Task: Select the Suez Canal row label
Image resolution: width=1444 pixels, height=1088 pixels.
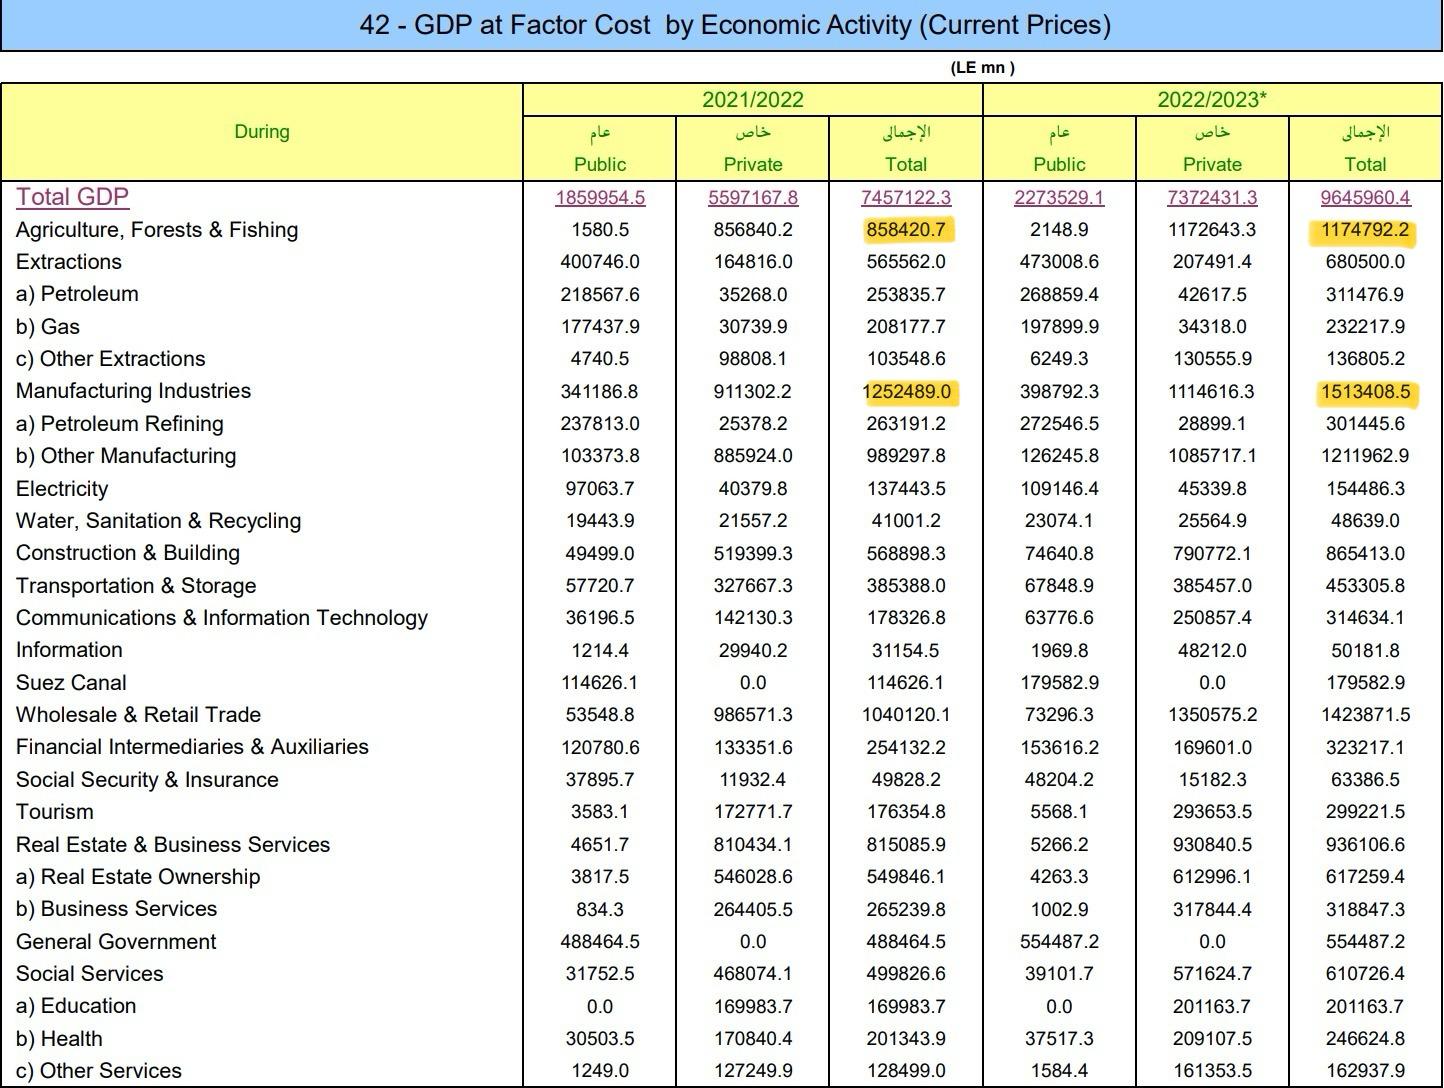Action: pos(71,683)
